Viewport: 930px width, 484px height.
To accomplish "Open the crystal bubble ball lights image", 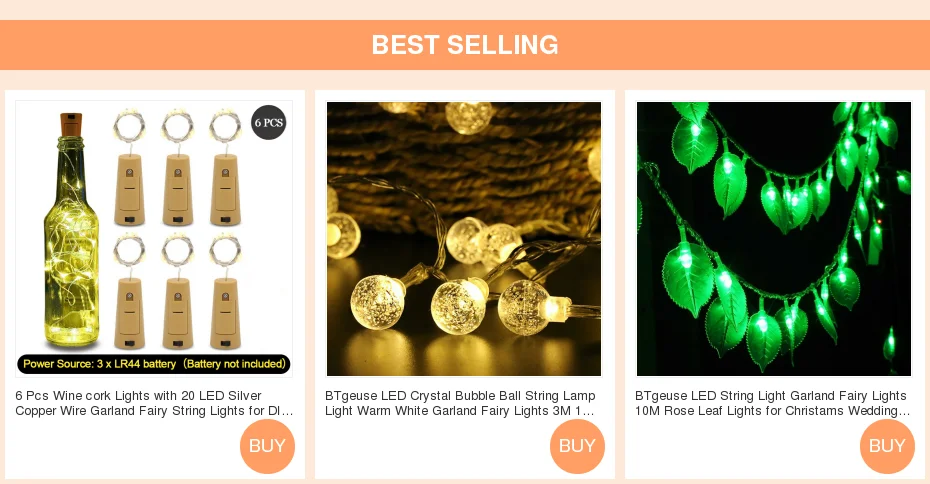I will 464,238.
